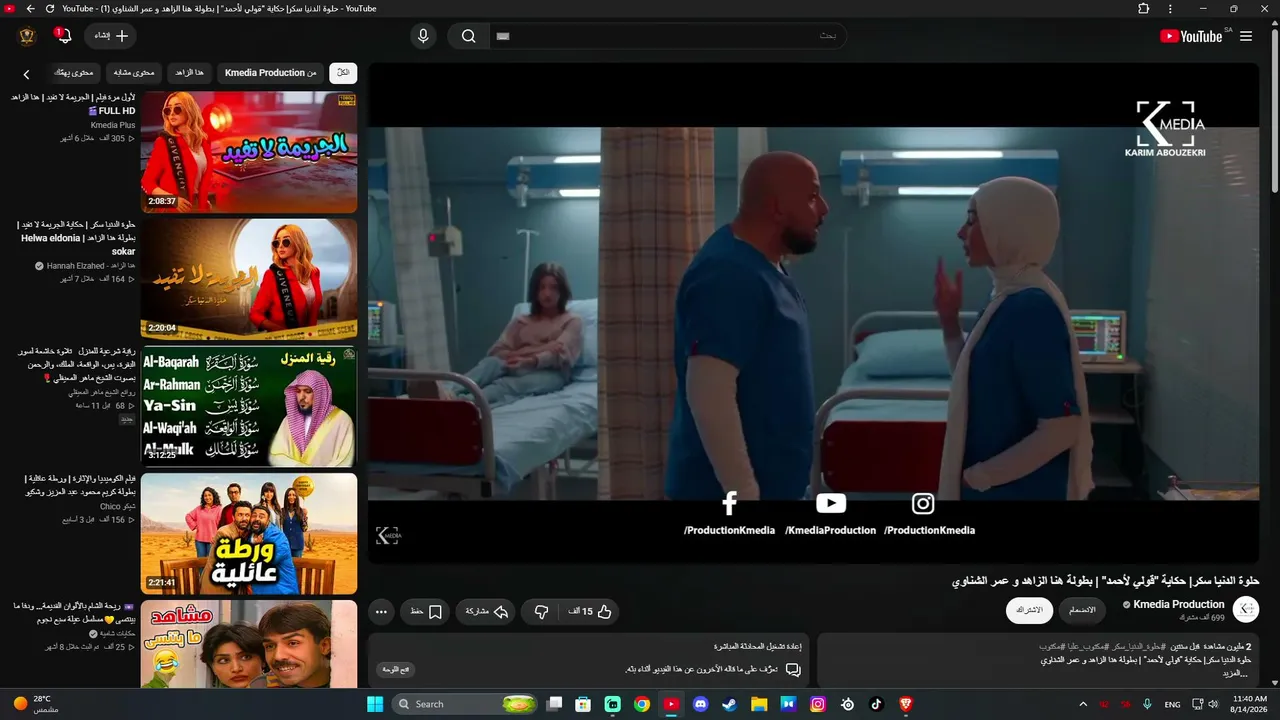Select the 'هنا الزاهد' filter chip
This screenshot has height=720, width=1280.
point(189,73)
